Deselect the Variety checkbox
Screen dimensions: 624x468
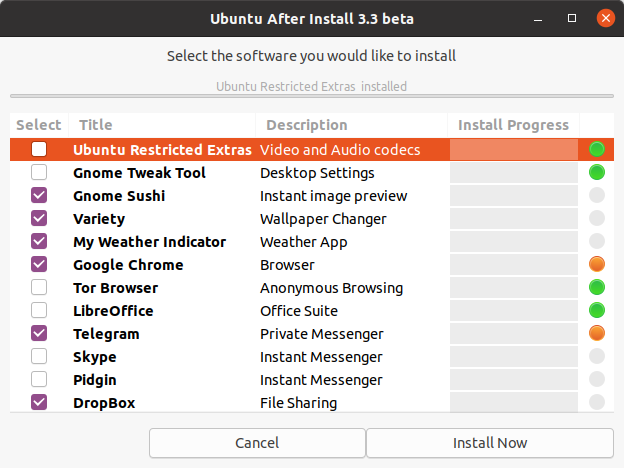(x=39, y=218)
